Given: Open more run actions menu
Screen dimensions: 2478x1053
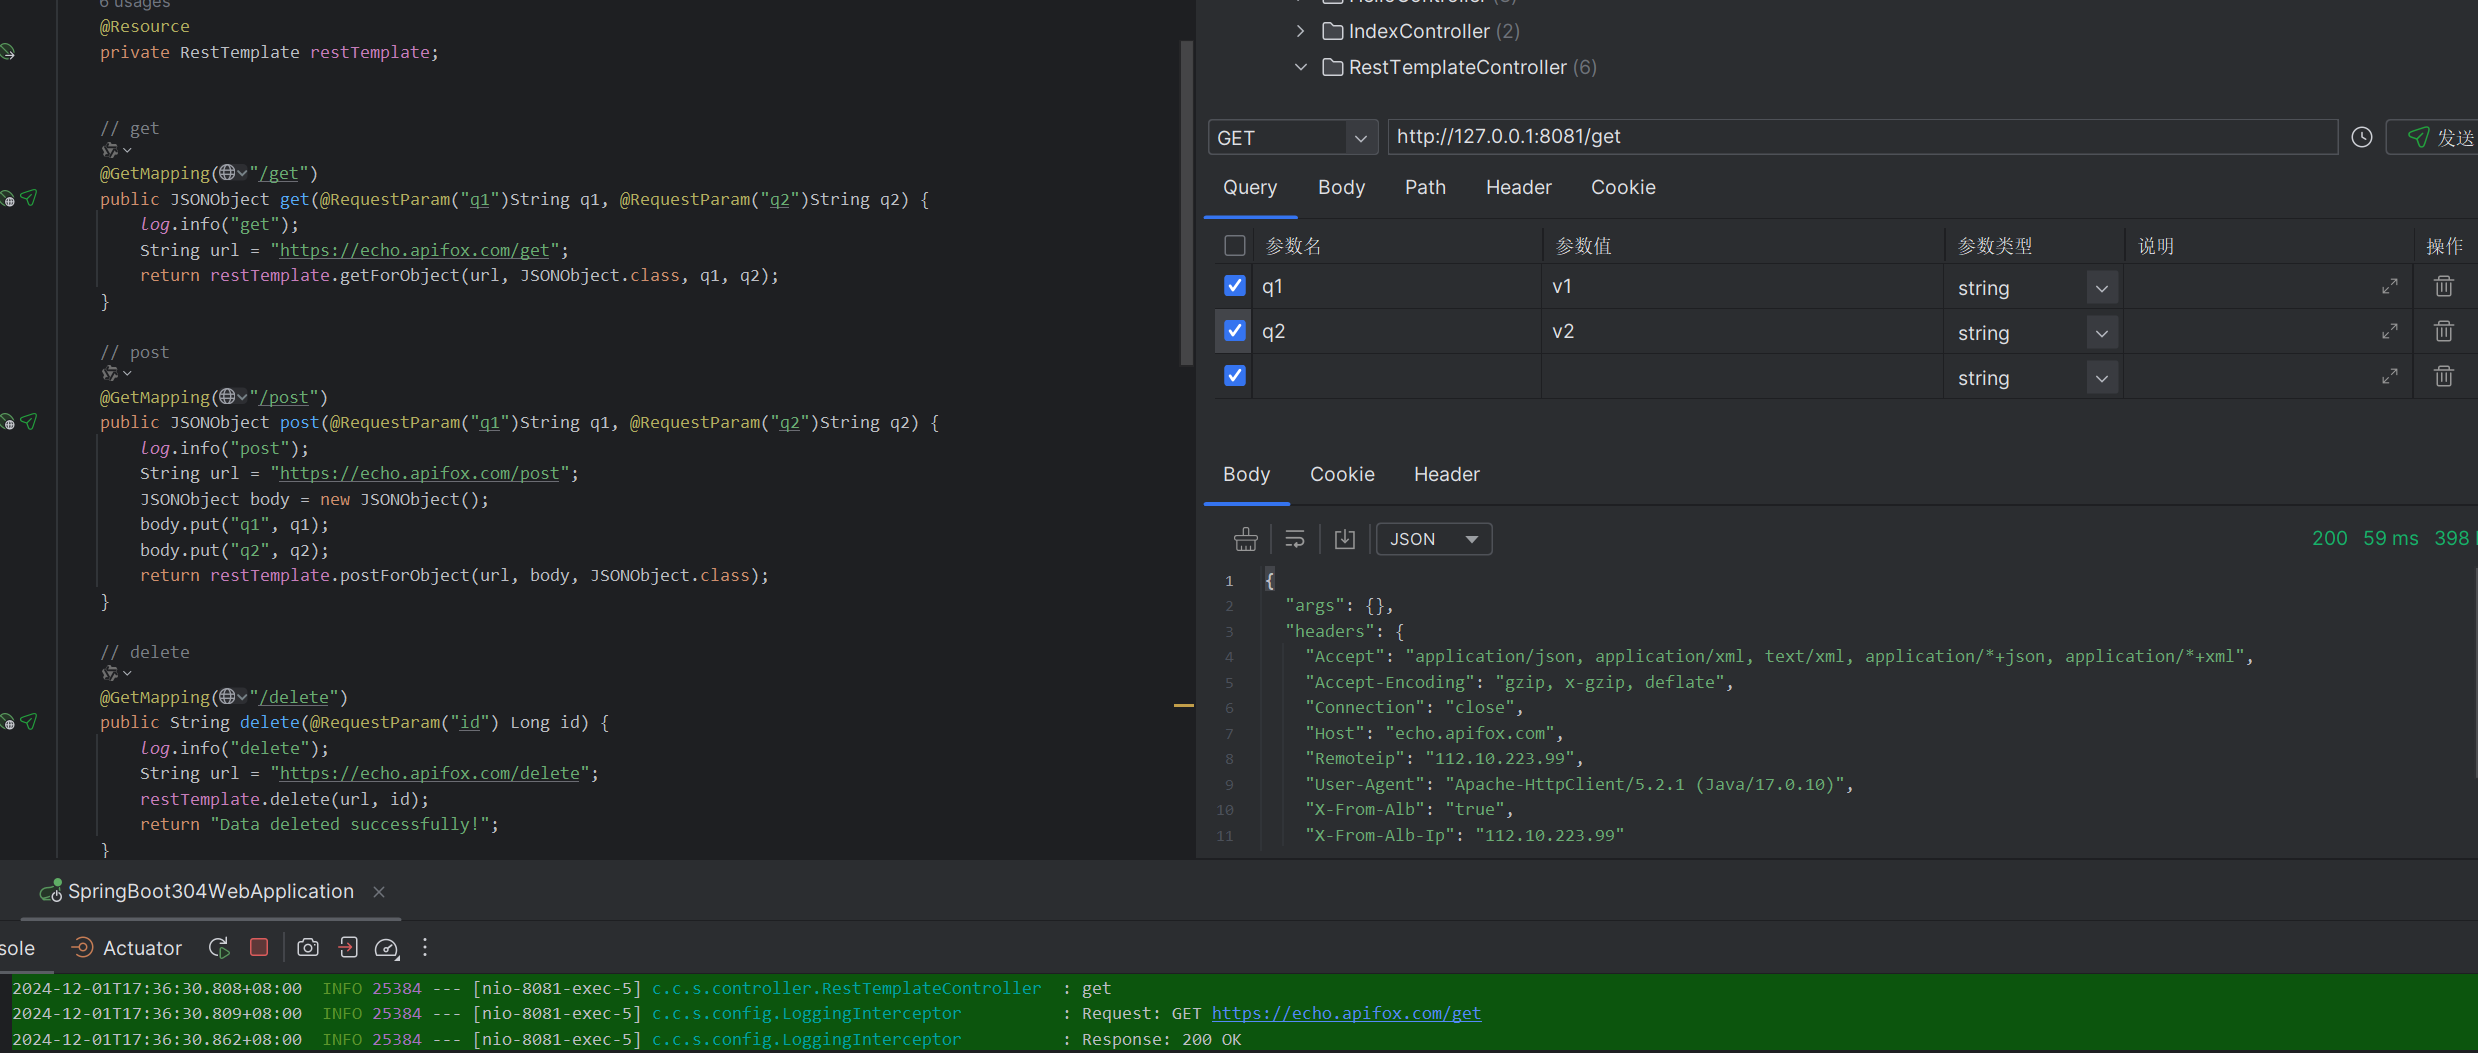Looking at the screenshot, I should point(425,947).
